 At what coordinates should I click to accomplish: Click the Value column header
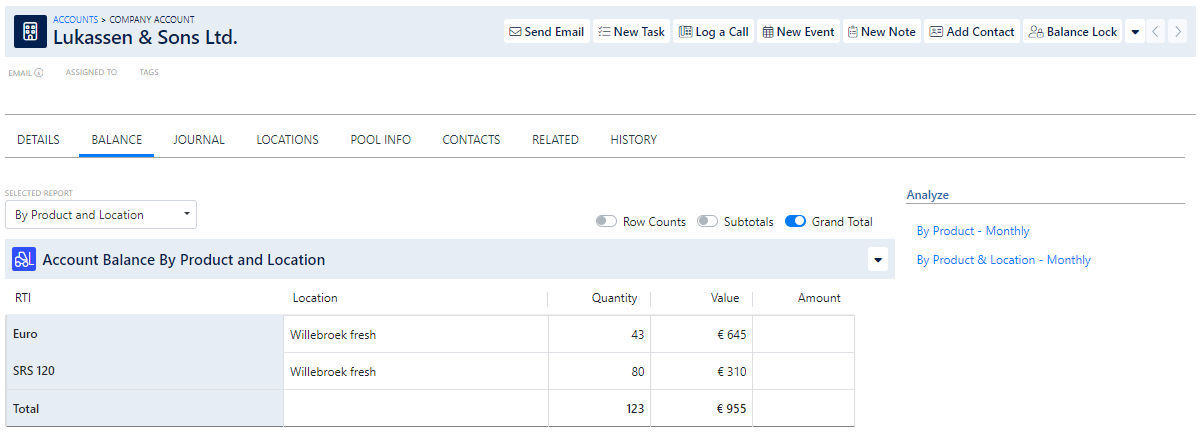(x=724, y=298)
